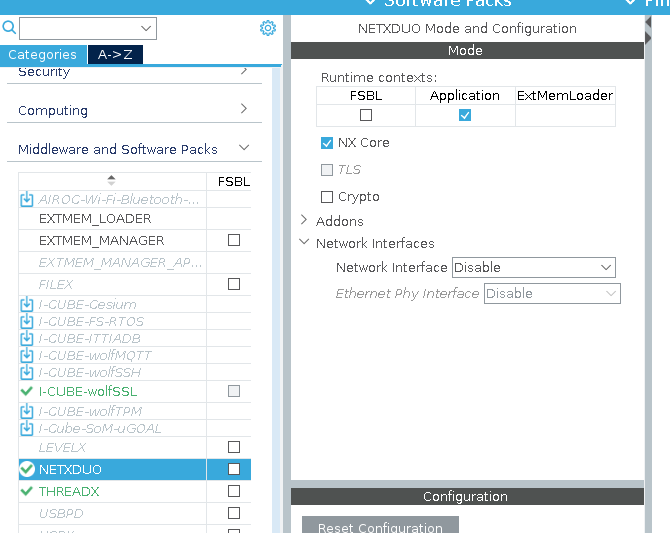The width and height of the screenshot is (670, 533).
Task: Tick FSBL checkbox for FILEX
Action: point(234,284)
